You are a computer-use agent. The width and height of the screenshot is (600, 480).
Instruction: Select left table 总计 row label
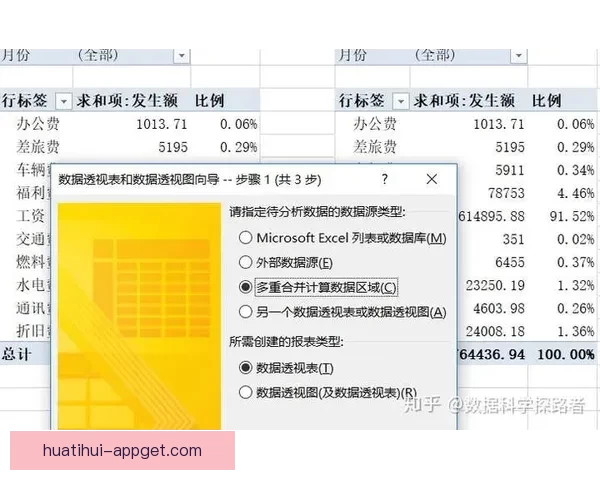[16, 354]
